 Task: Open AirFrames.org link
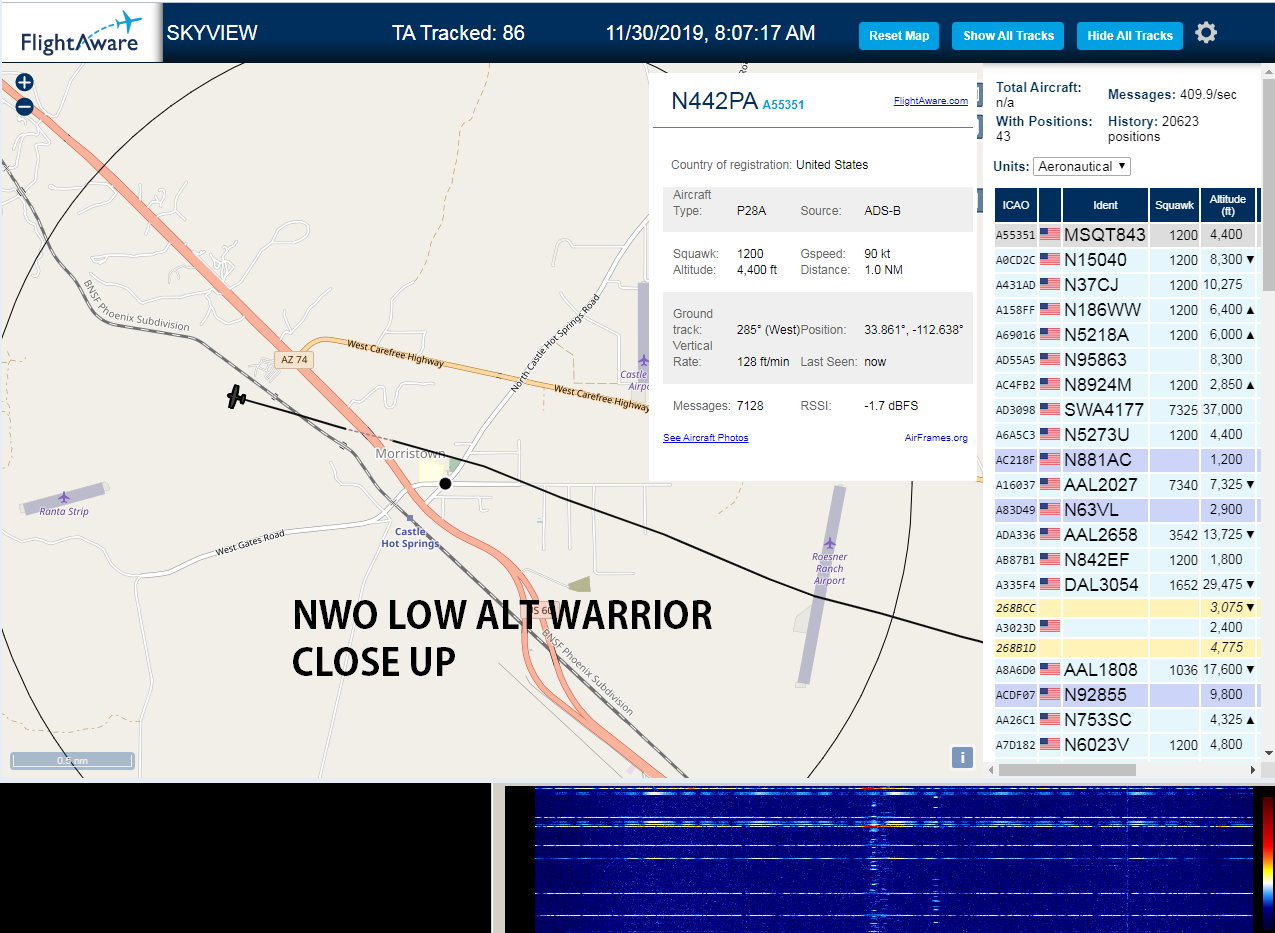(x=936, y=438)
